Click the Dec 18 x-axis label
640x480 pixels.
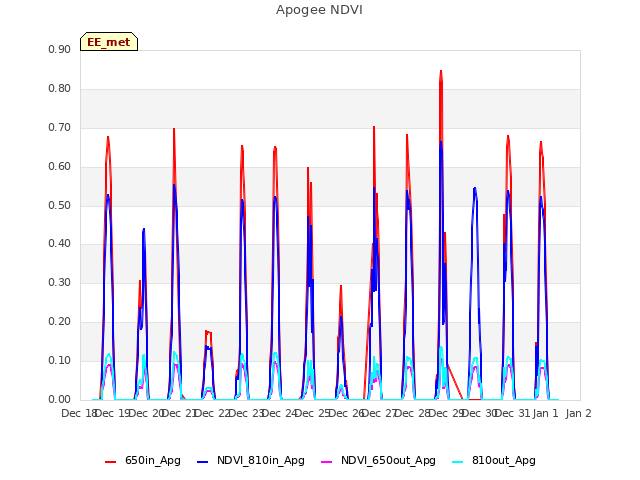click(x=78, y=413)
